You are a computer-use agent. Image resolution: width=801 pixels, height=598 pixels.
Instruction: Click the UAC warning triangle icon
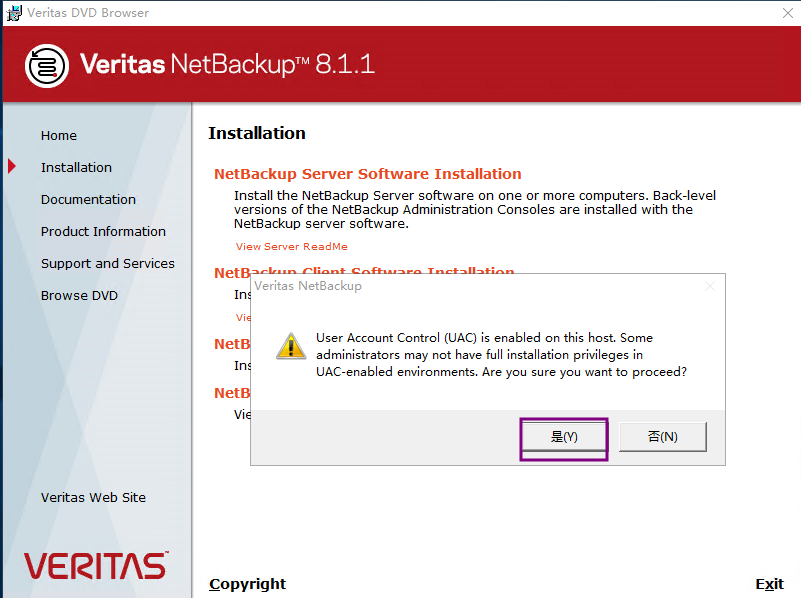click(x=291, y=346)
